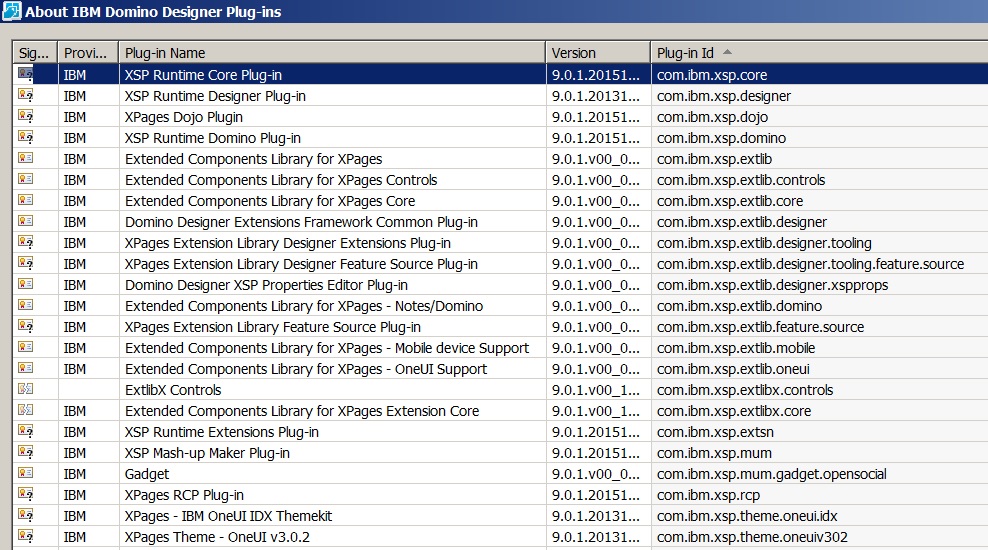
Task: Sort by the Plug-in Name column header
Action: tap(332, 53)
